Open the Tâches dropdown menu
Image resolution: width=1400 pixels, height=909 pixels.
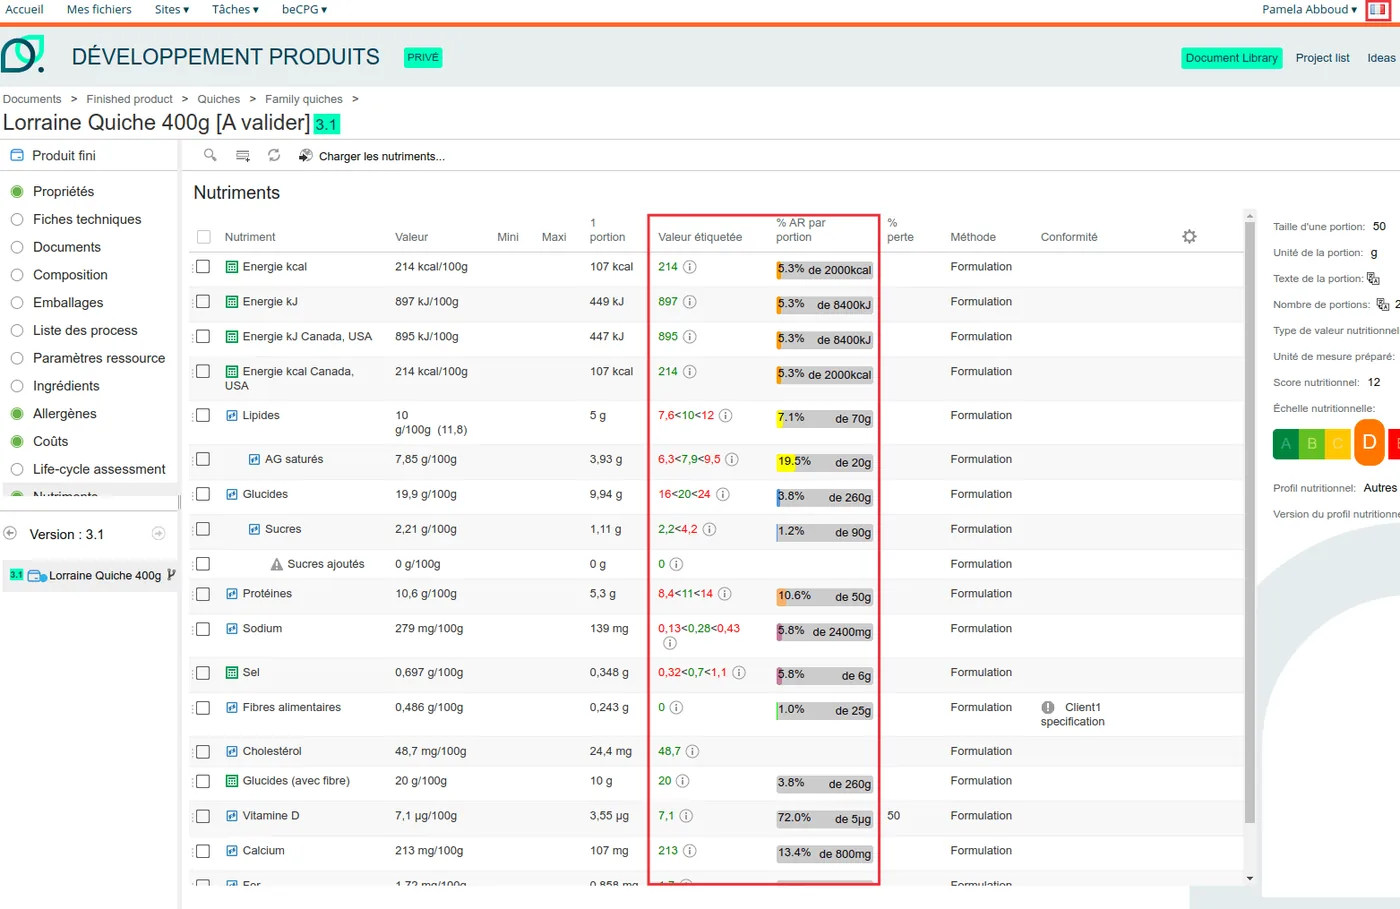pyautogui.click(x=235, y=10)
